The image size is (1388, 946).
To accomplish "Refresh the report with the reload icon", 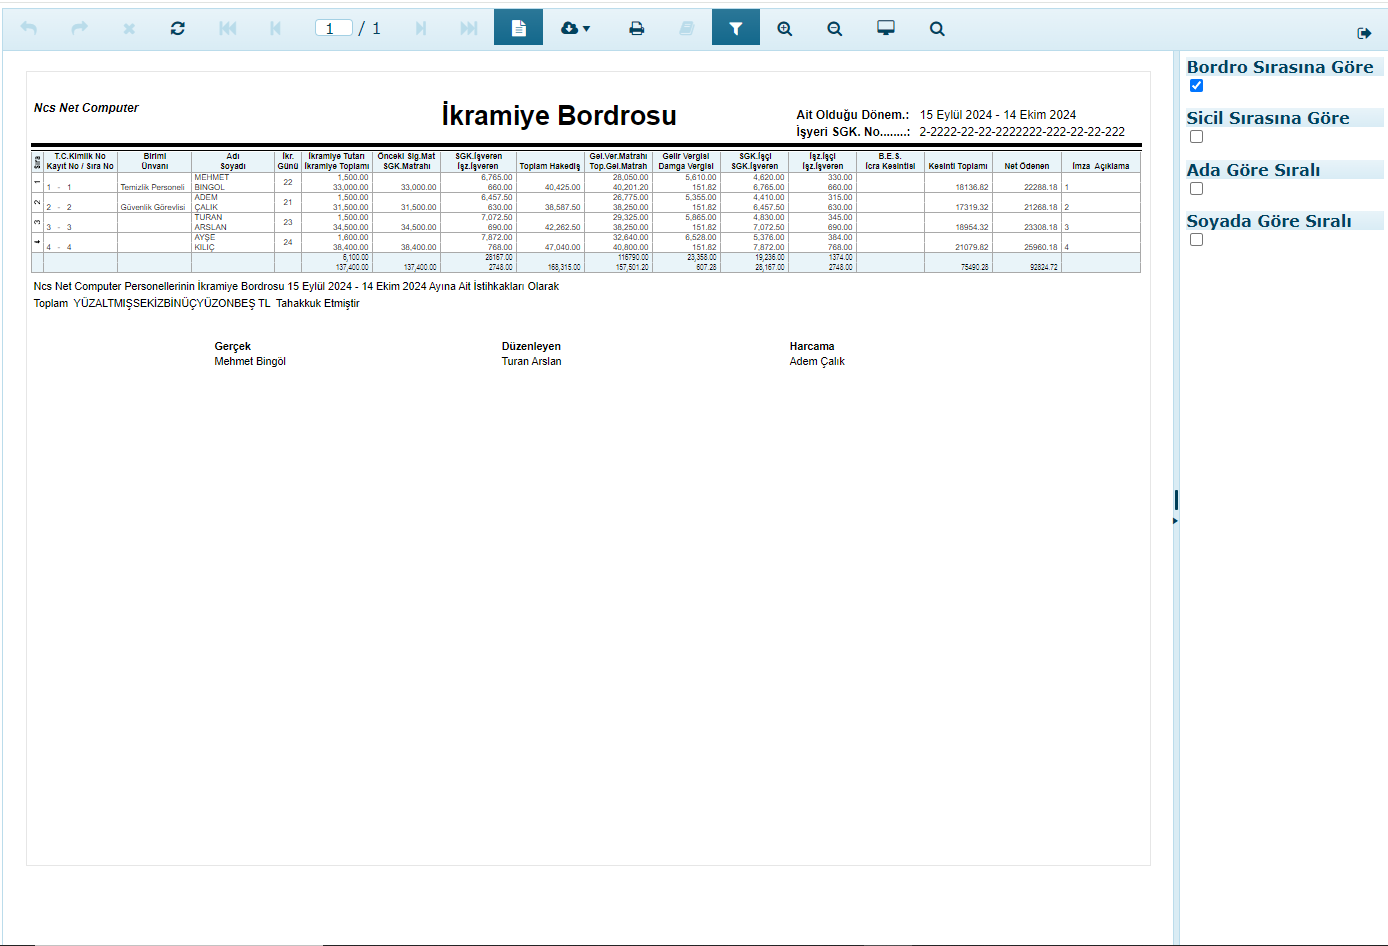I will pyautogui.click(x=177, y=29).
